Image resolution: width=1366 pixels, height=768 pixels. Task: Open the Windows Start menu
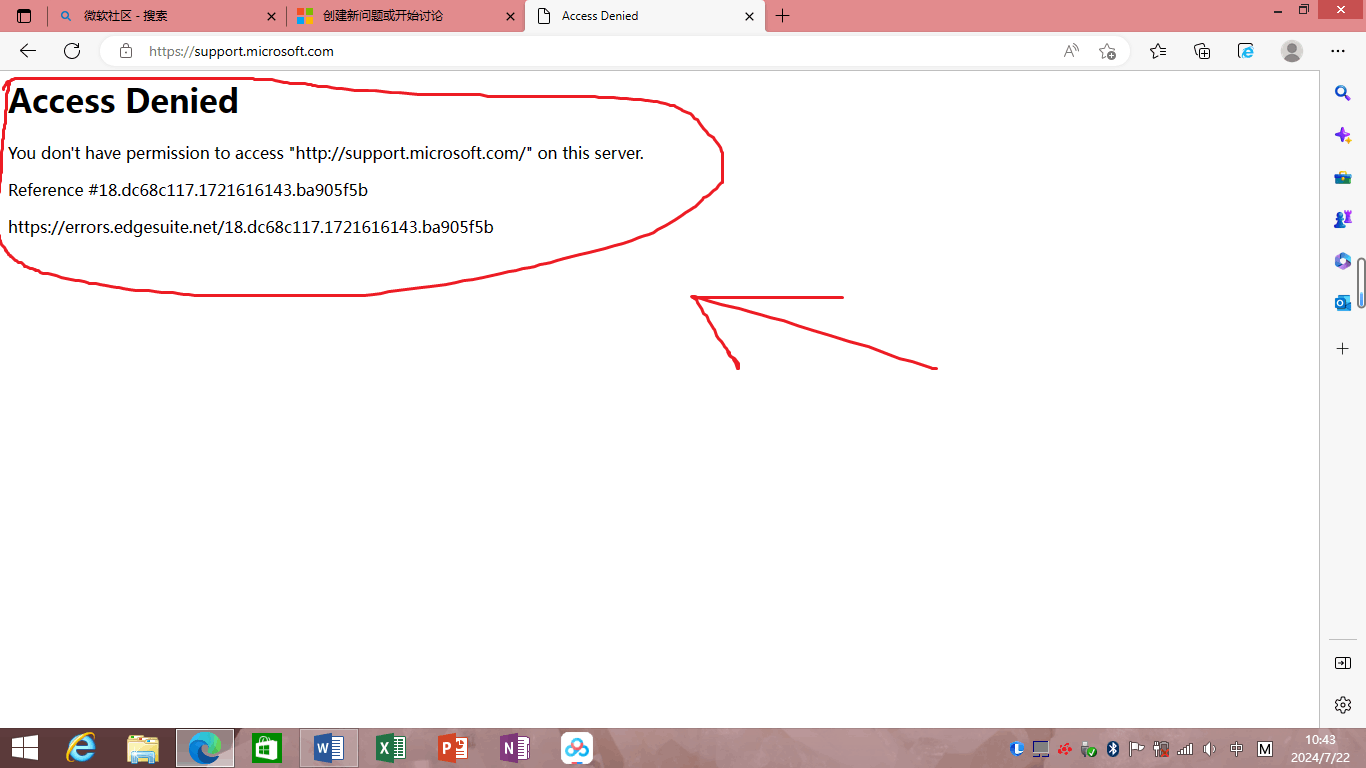pos(24,747)
